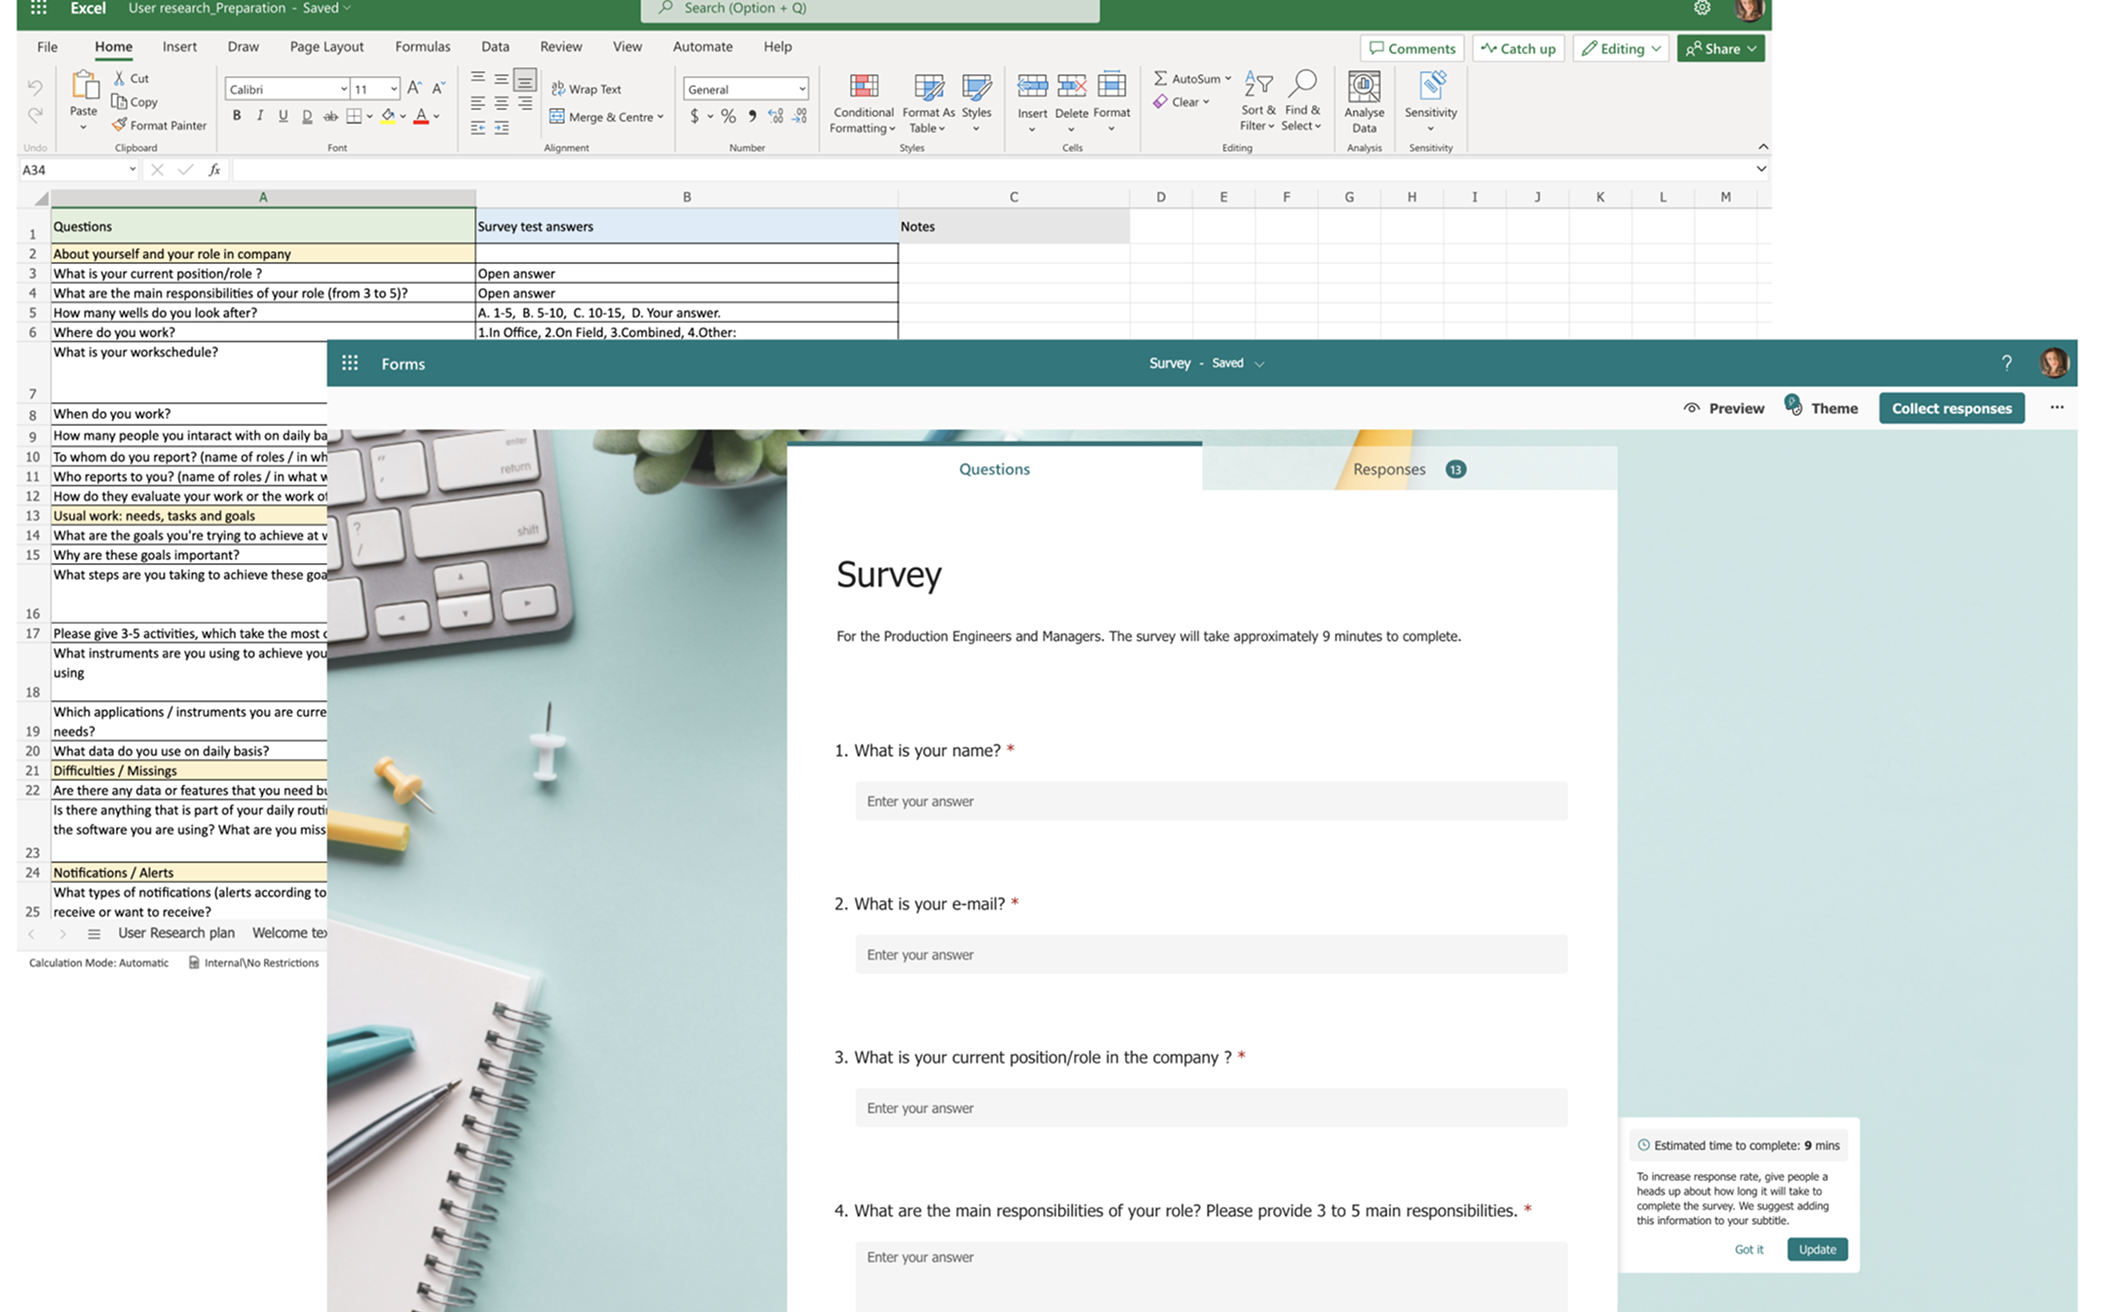The width and height of the screenshot is (2107, 1312).
Task: Open the Home ribbon tab
Action: tap(113, 47)
